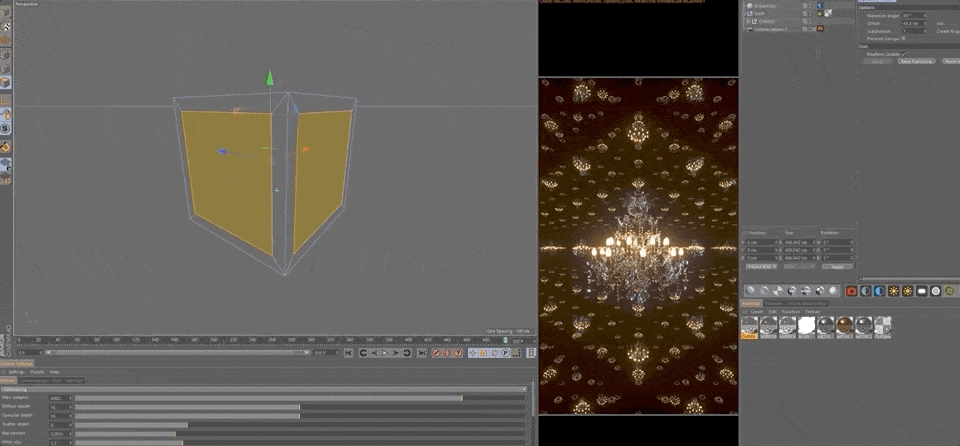Click the blue half-circle Octane icon
Image resolution: width=960 pixels, height=446 pixels.
879,290
